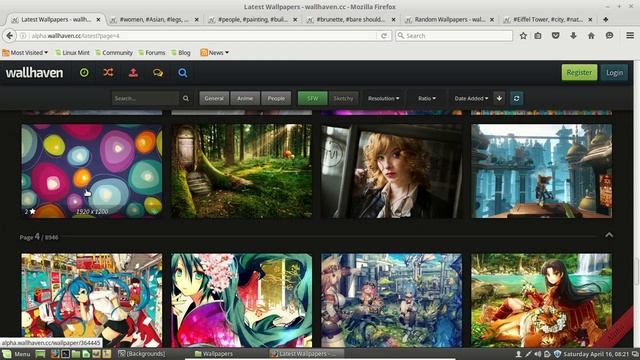Viewport: 640px width, 360px height.
Task: Switch to '#people, #painting' tab
Action: click(253, 19)
